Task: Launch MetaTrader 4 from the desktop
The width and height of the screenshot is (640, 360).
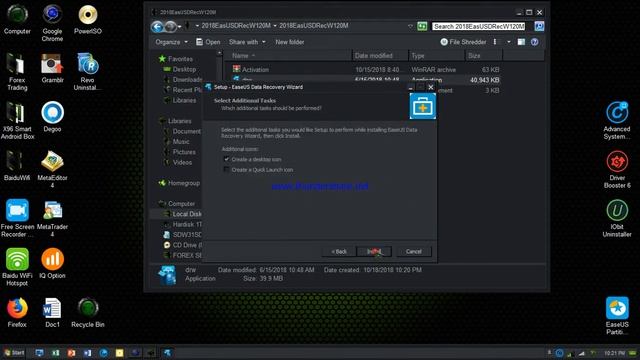Action: 52,219
